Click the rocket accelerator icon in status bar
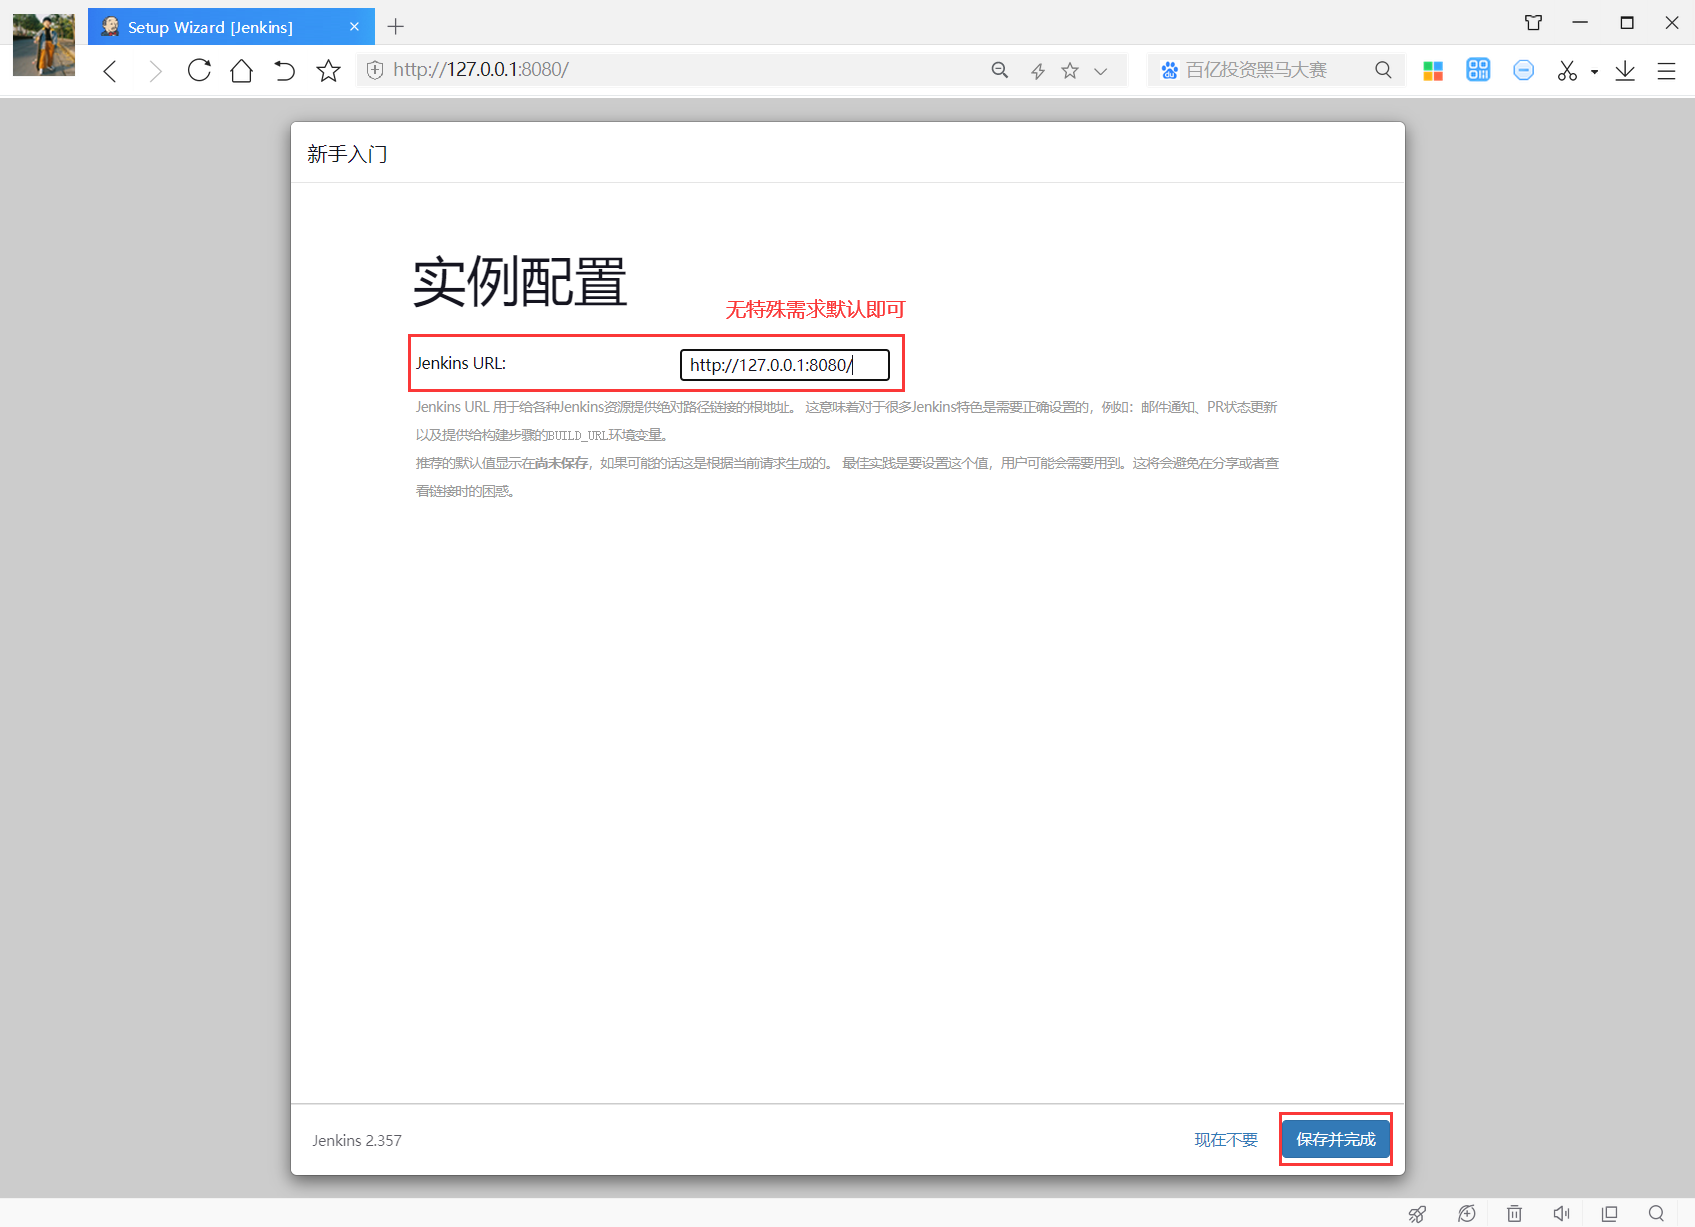 tap(1417, 1213)
